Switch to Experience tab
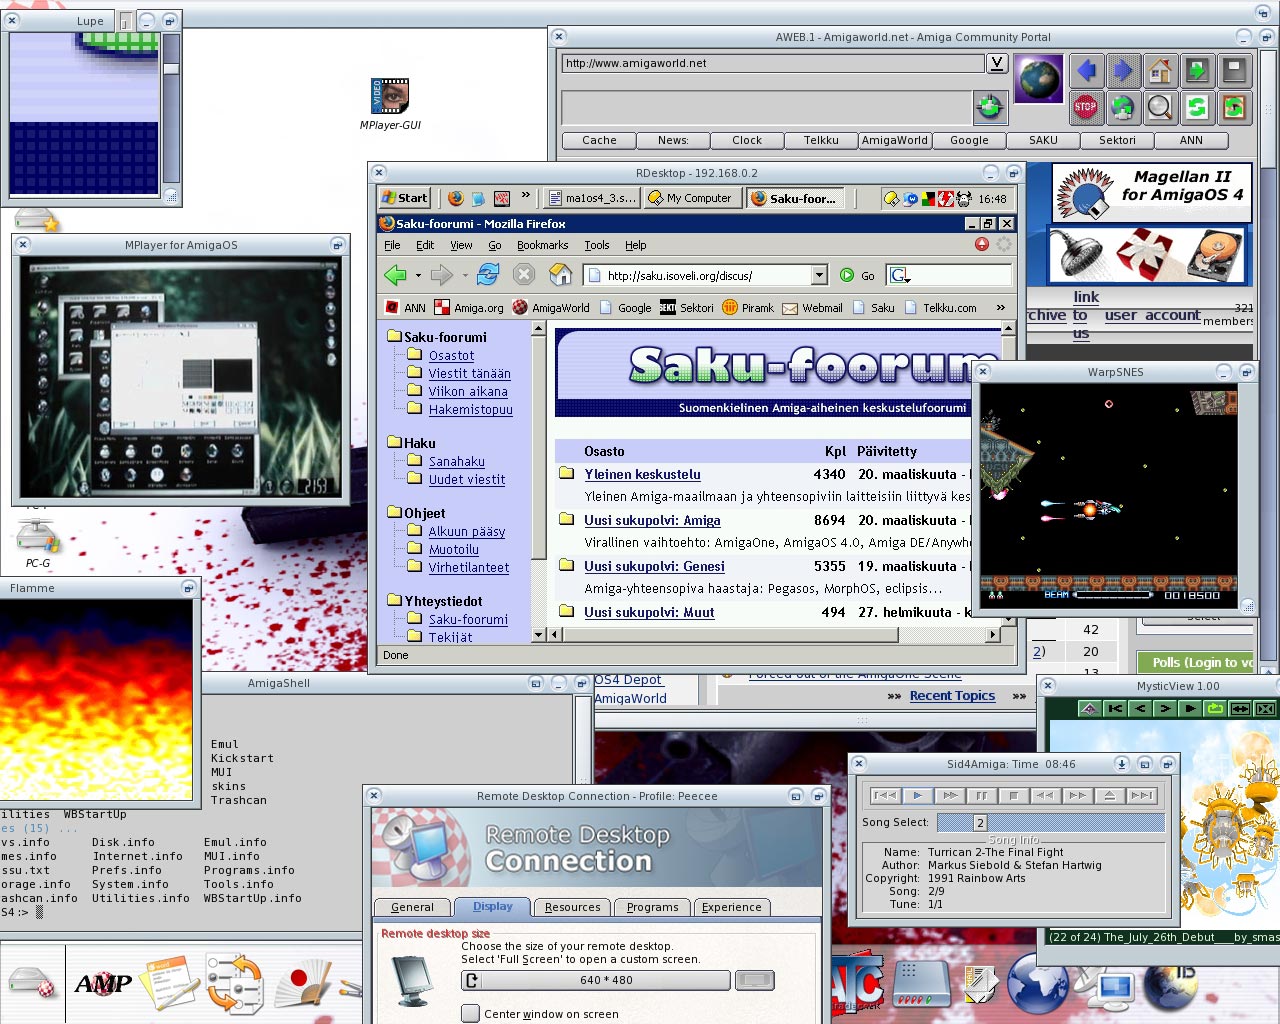 click(732, 907)
